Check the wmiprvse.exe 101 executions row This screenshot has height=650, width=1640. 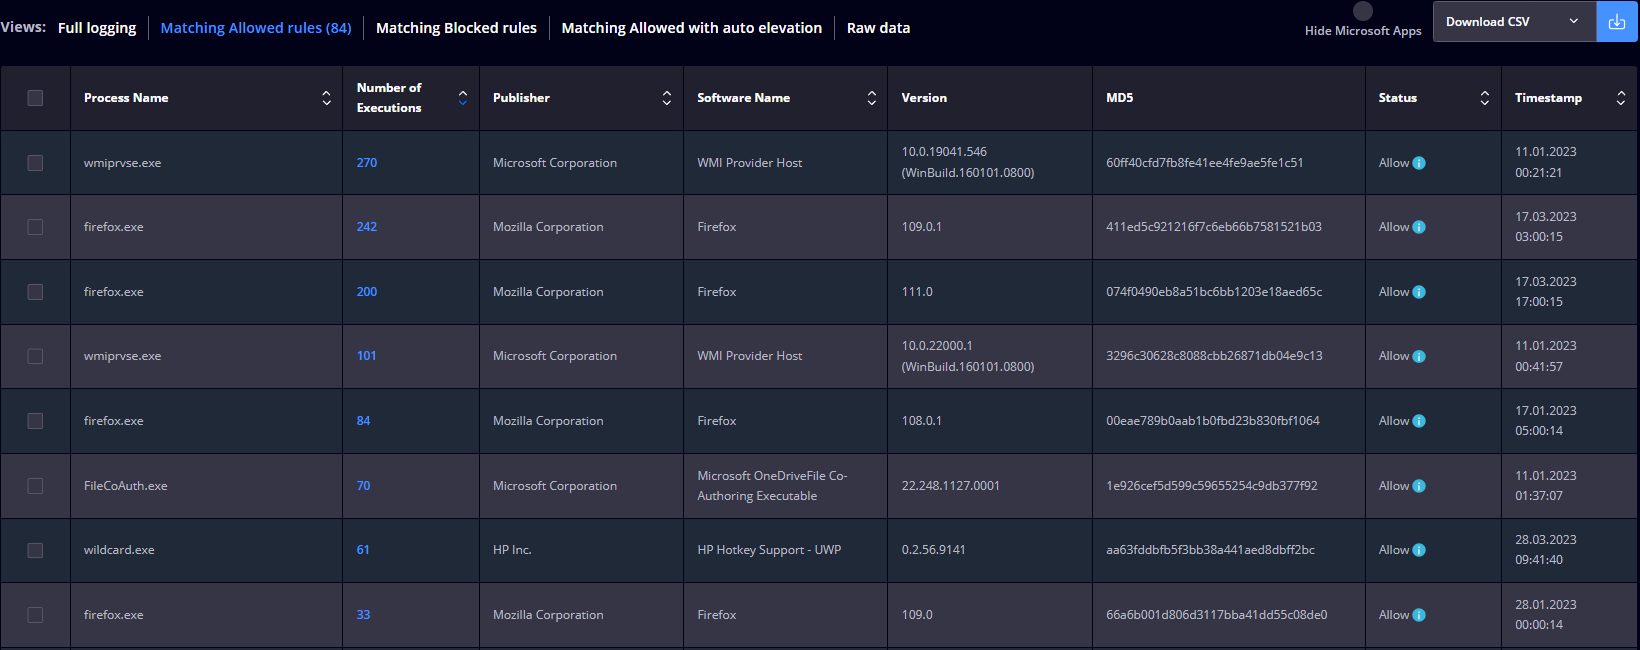tap(35, 356)
